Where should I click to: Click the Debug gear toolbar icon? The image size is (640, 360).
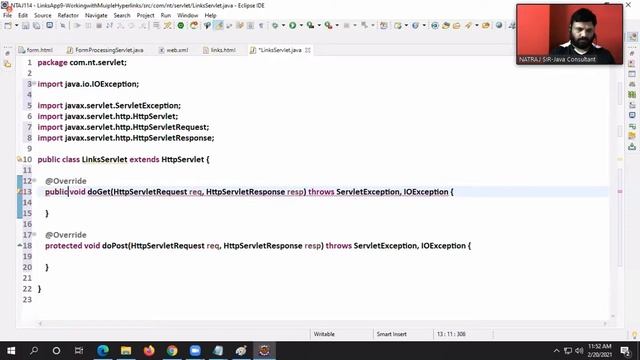275,25
